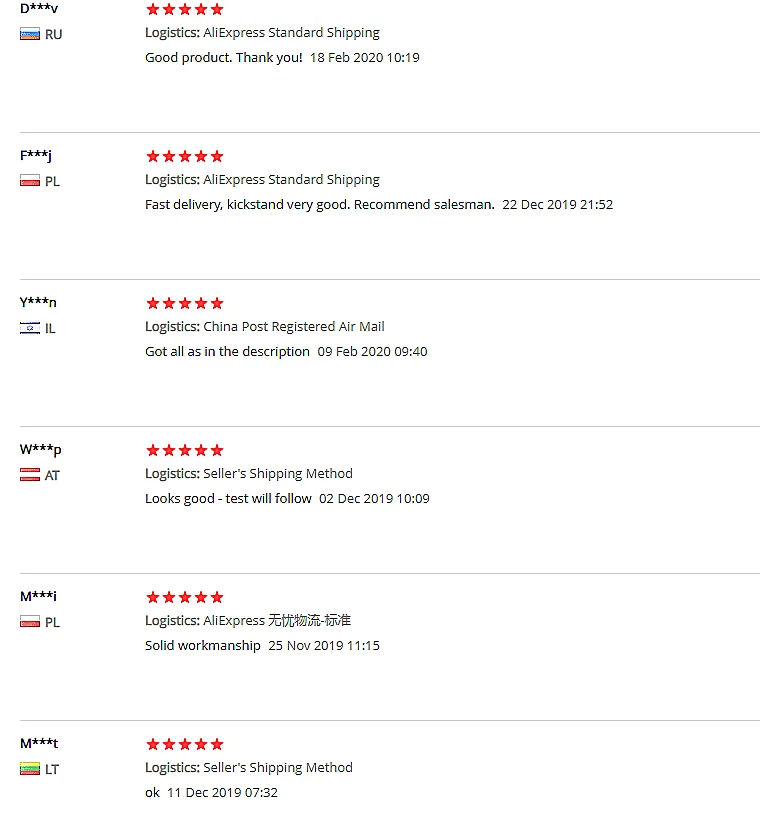This screenshot has height=840, width=760.
Task: Click the 'Looks good - test will follow' review
Action: [x=228, y=499]
